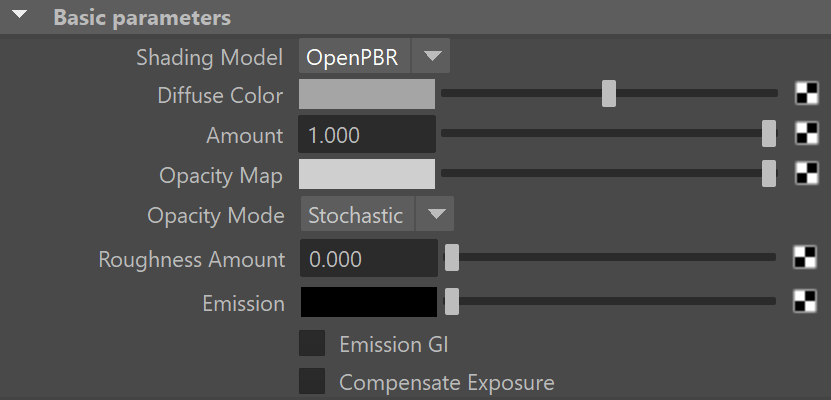The height and width of the screenshot is (400, 831).
Task: Click Roughness Amount texture checker icon
Action: click(805, 258)
